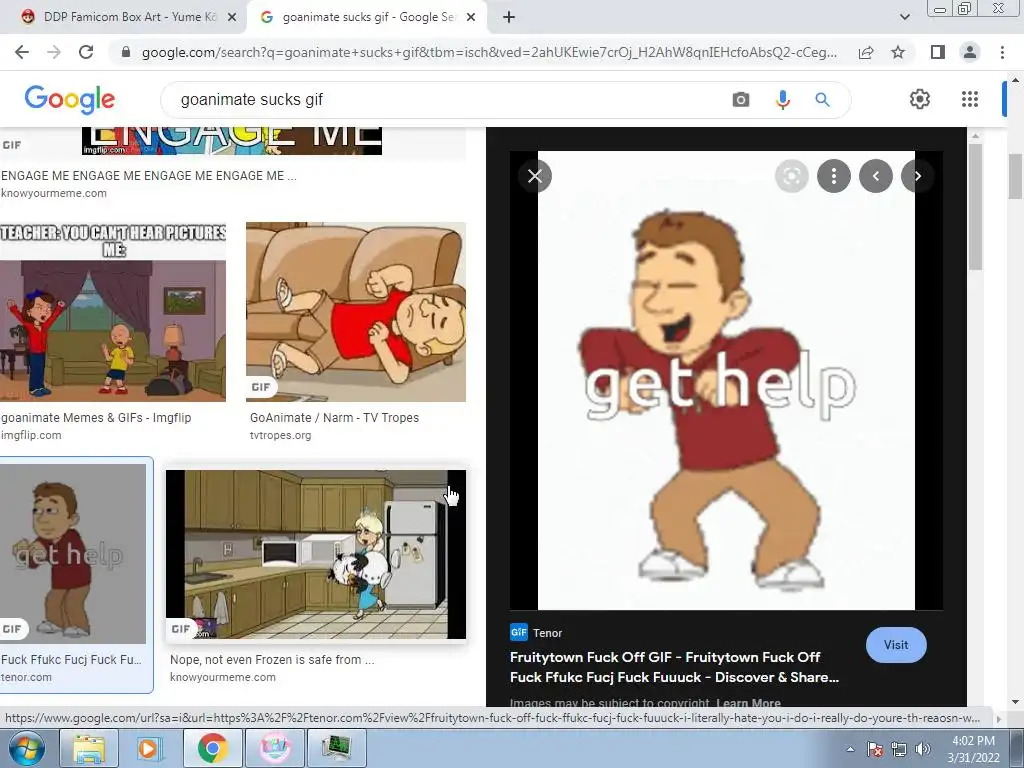
Task: Open GoAnimate / Narm - TV Tropes link
Action: pos(334,417)
